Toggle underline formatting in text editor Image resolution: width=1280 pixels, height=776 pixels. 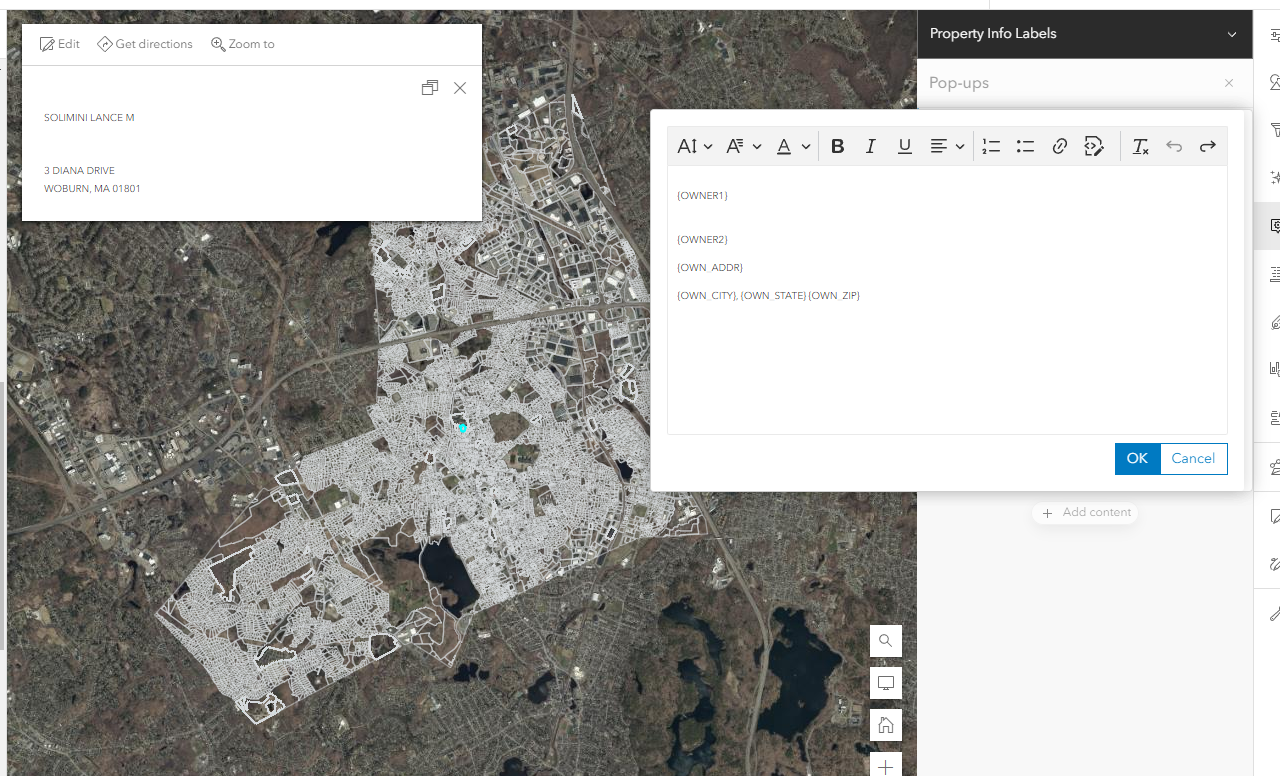point(905,146)
